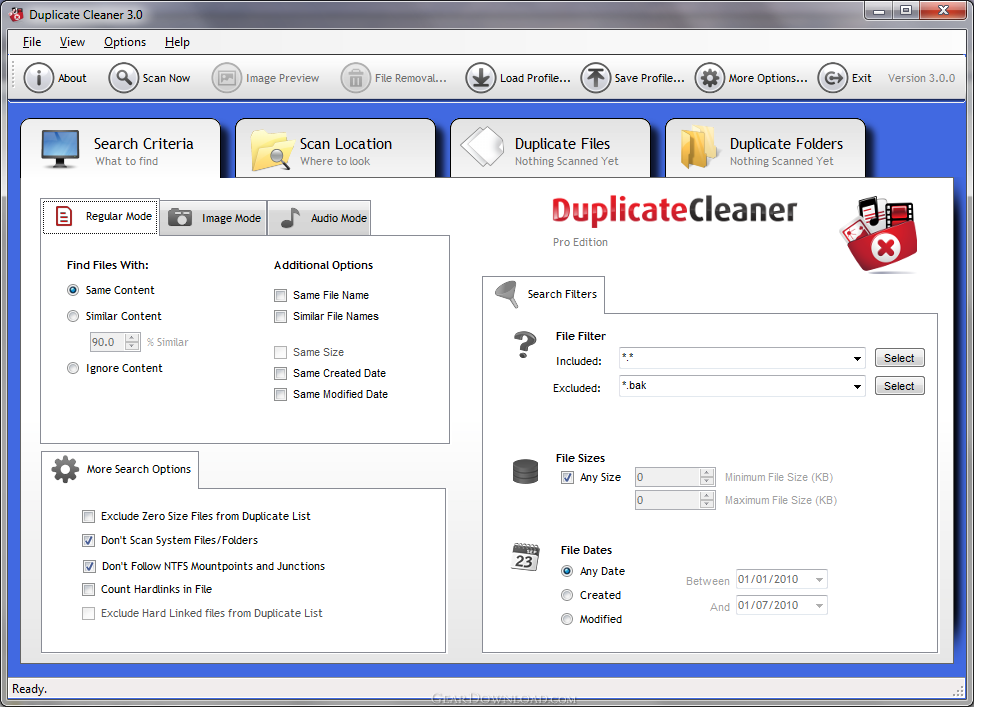Click Select button for Excluded filter
Screen dimensions: 1008x707
click(x=899, y=386)
